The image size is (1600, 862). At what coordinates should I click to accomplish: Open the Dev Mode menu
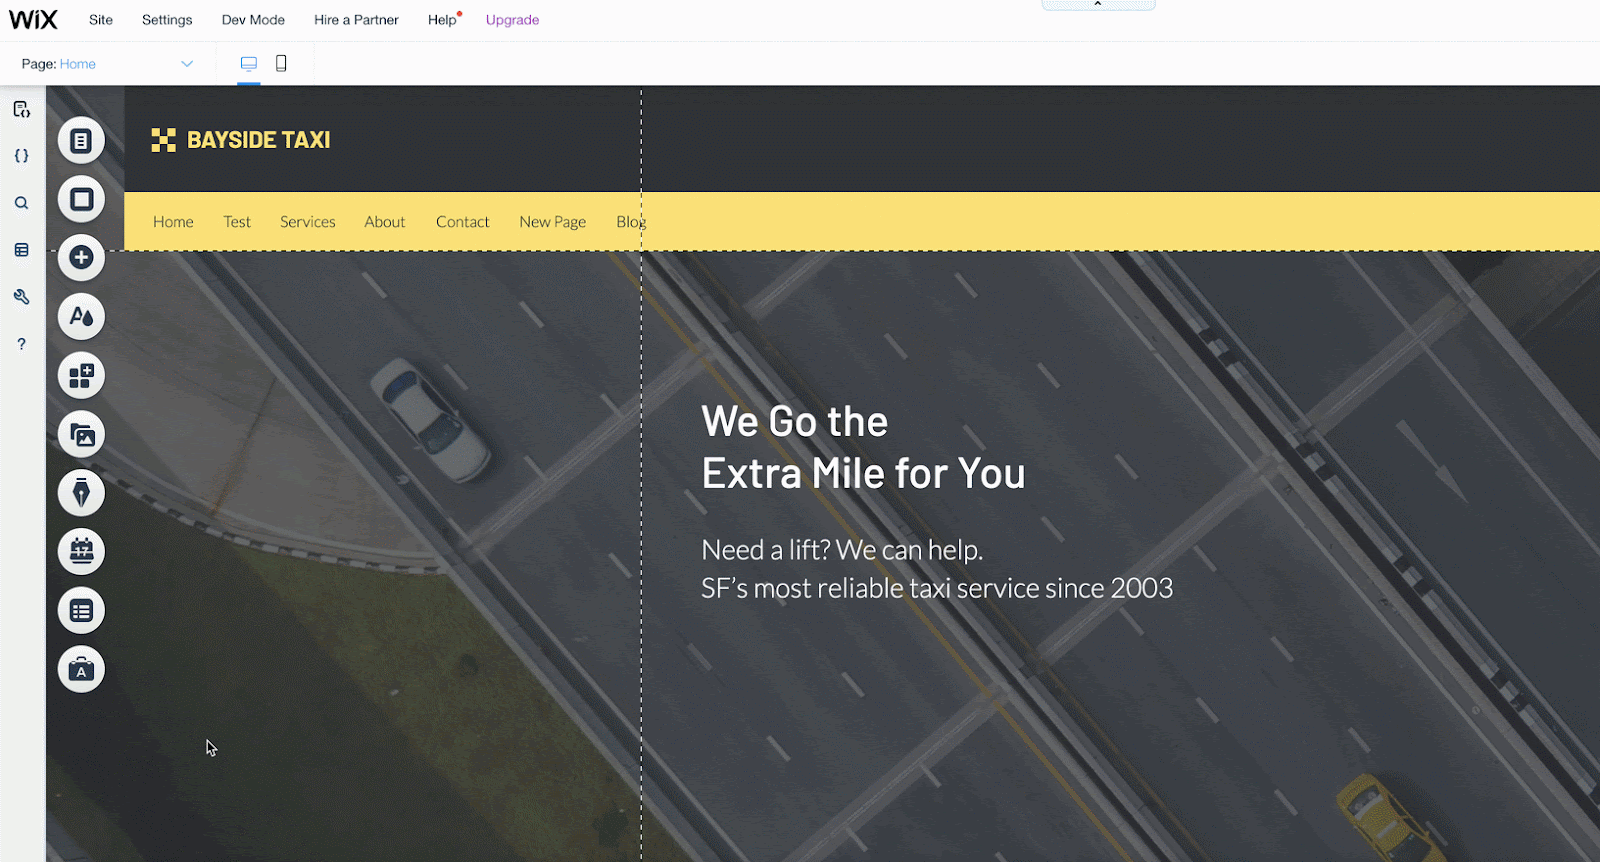click(x=253, y=20)
